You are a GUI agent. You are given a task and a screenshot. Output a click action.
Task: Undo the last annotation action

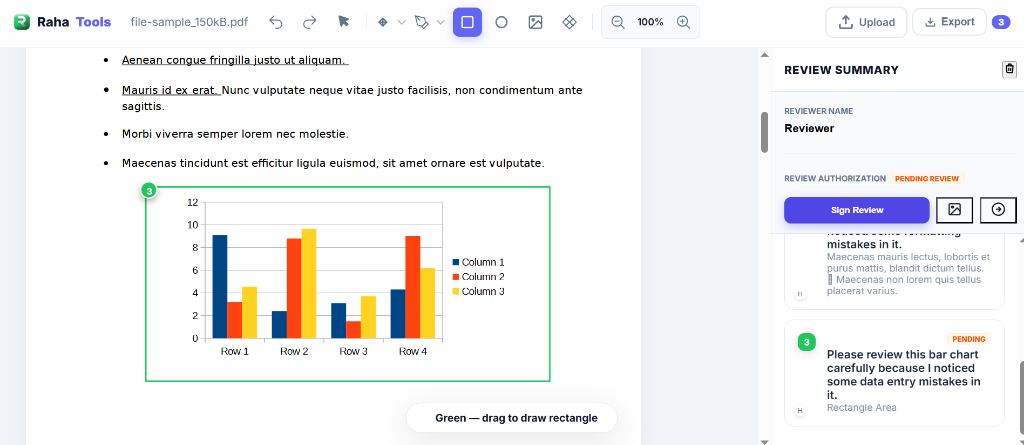click(x=276, y=22)
